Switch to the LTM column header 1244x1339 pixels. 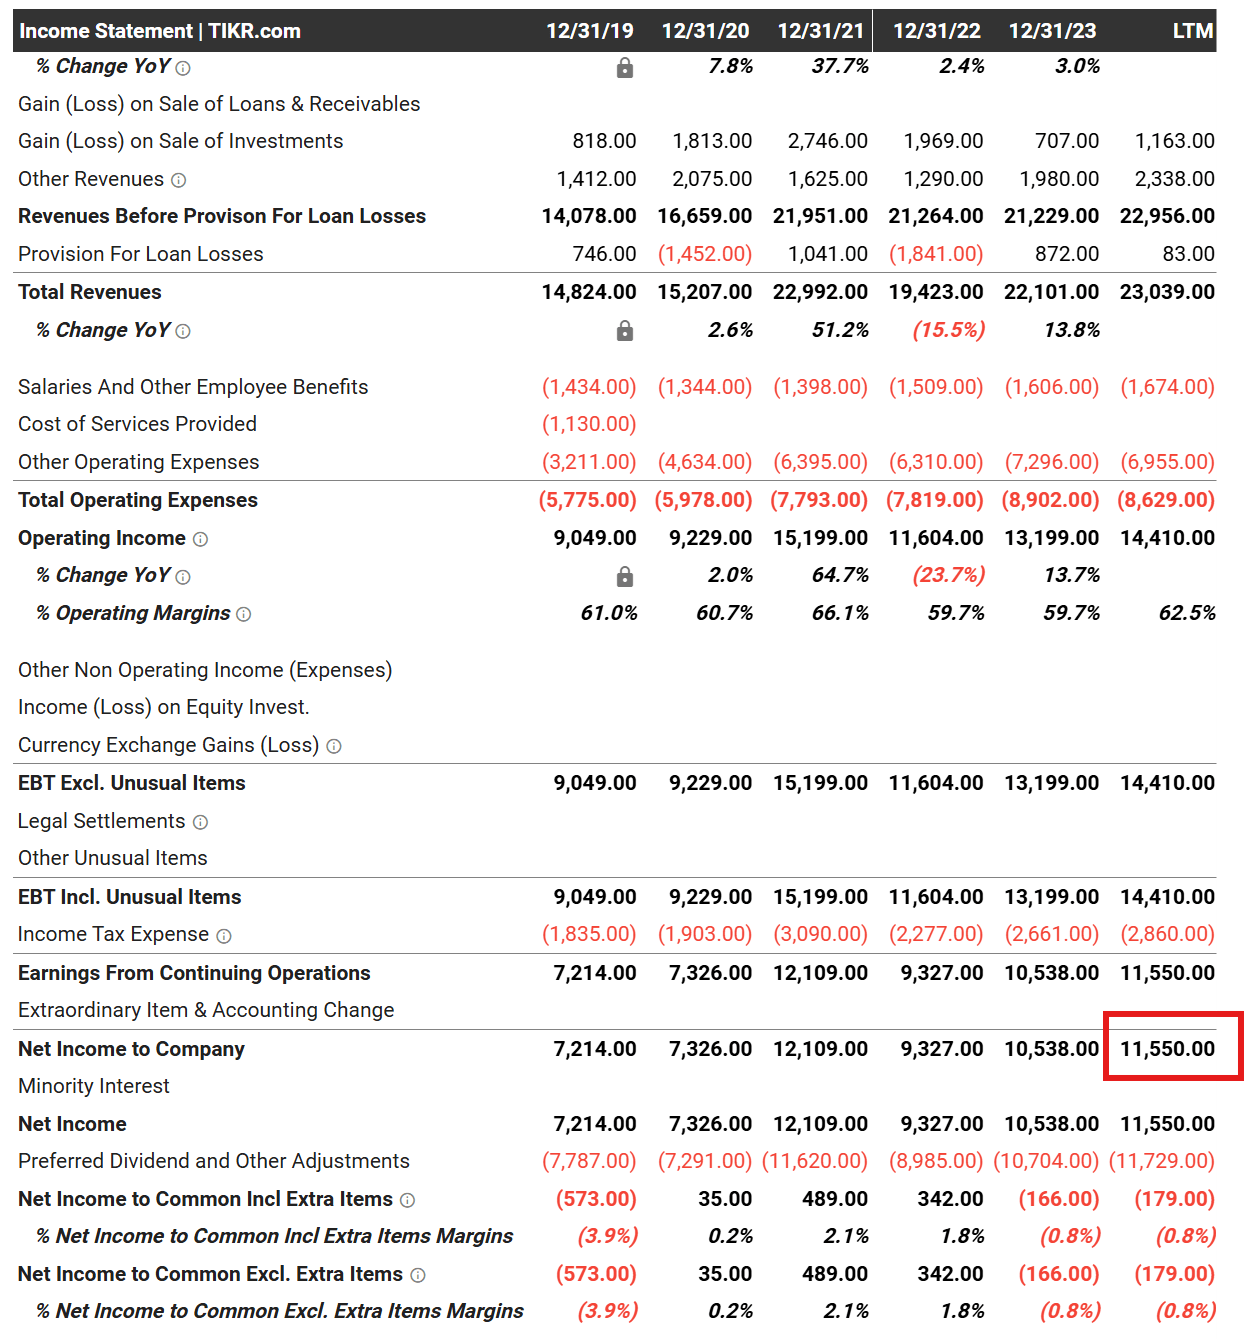tap(1192, 30)
